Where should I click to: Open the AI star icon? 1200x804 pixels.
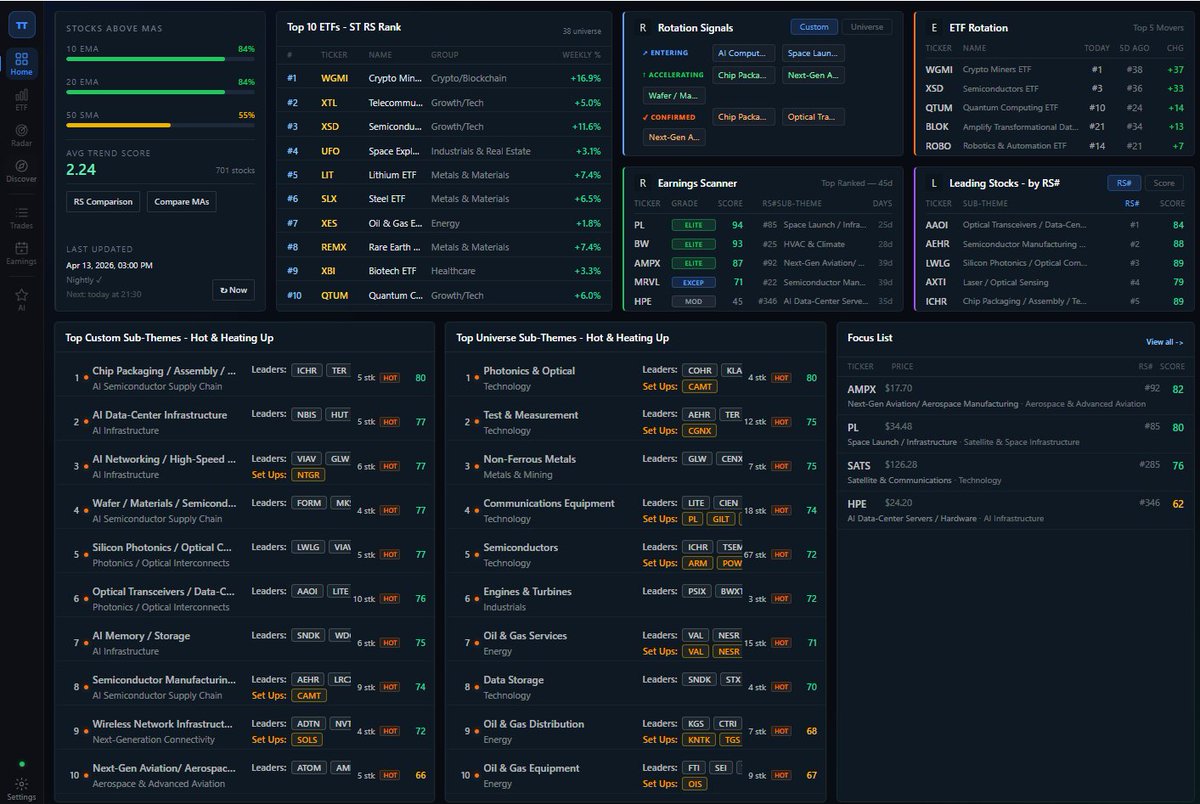(x=21, y=299)
